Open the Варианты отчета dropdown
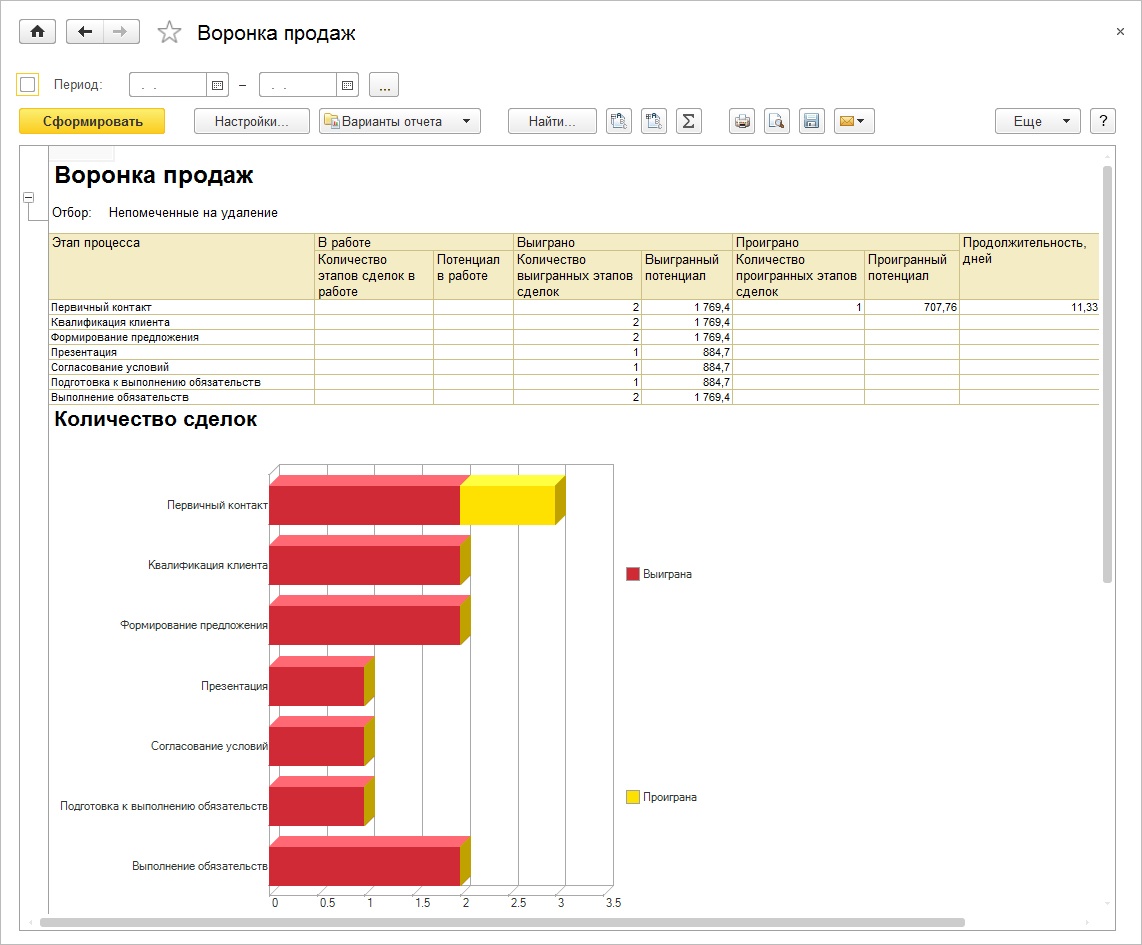 pos(399,121)
